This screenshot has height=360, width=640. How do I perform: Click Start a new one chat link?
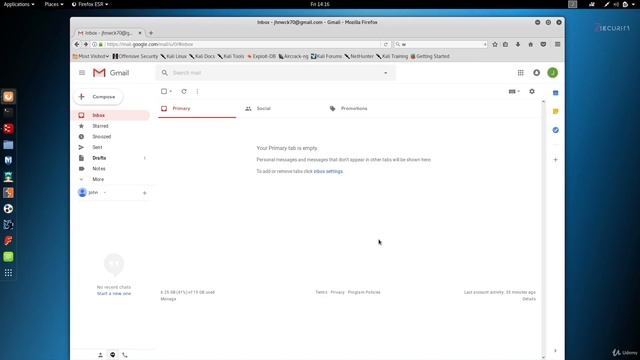click(x=114, y=293)
